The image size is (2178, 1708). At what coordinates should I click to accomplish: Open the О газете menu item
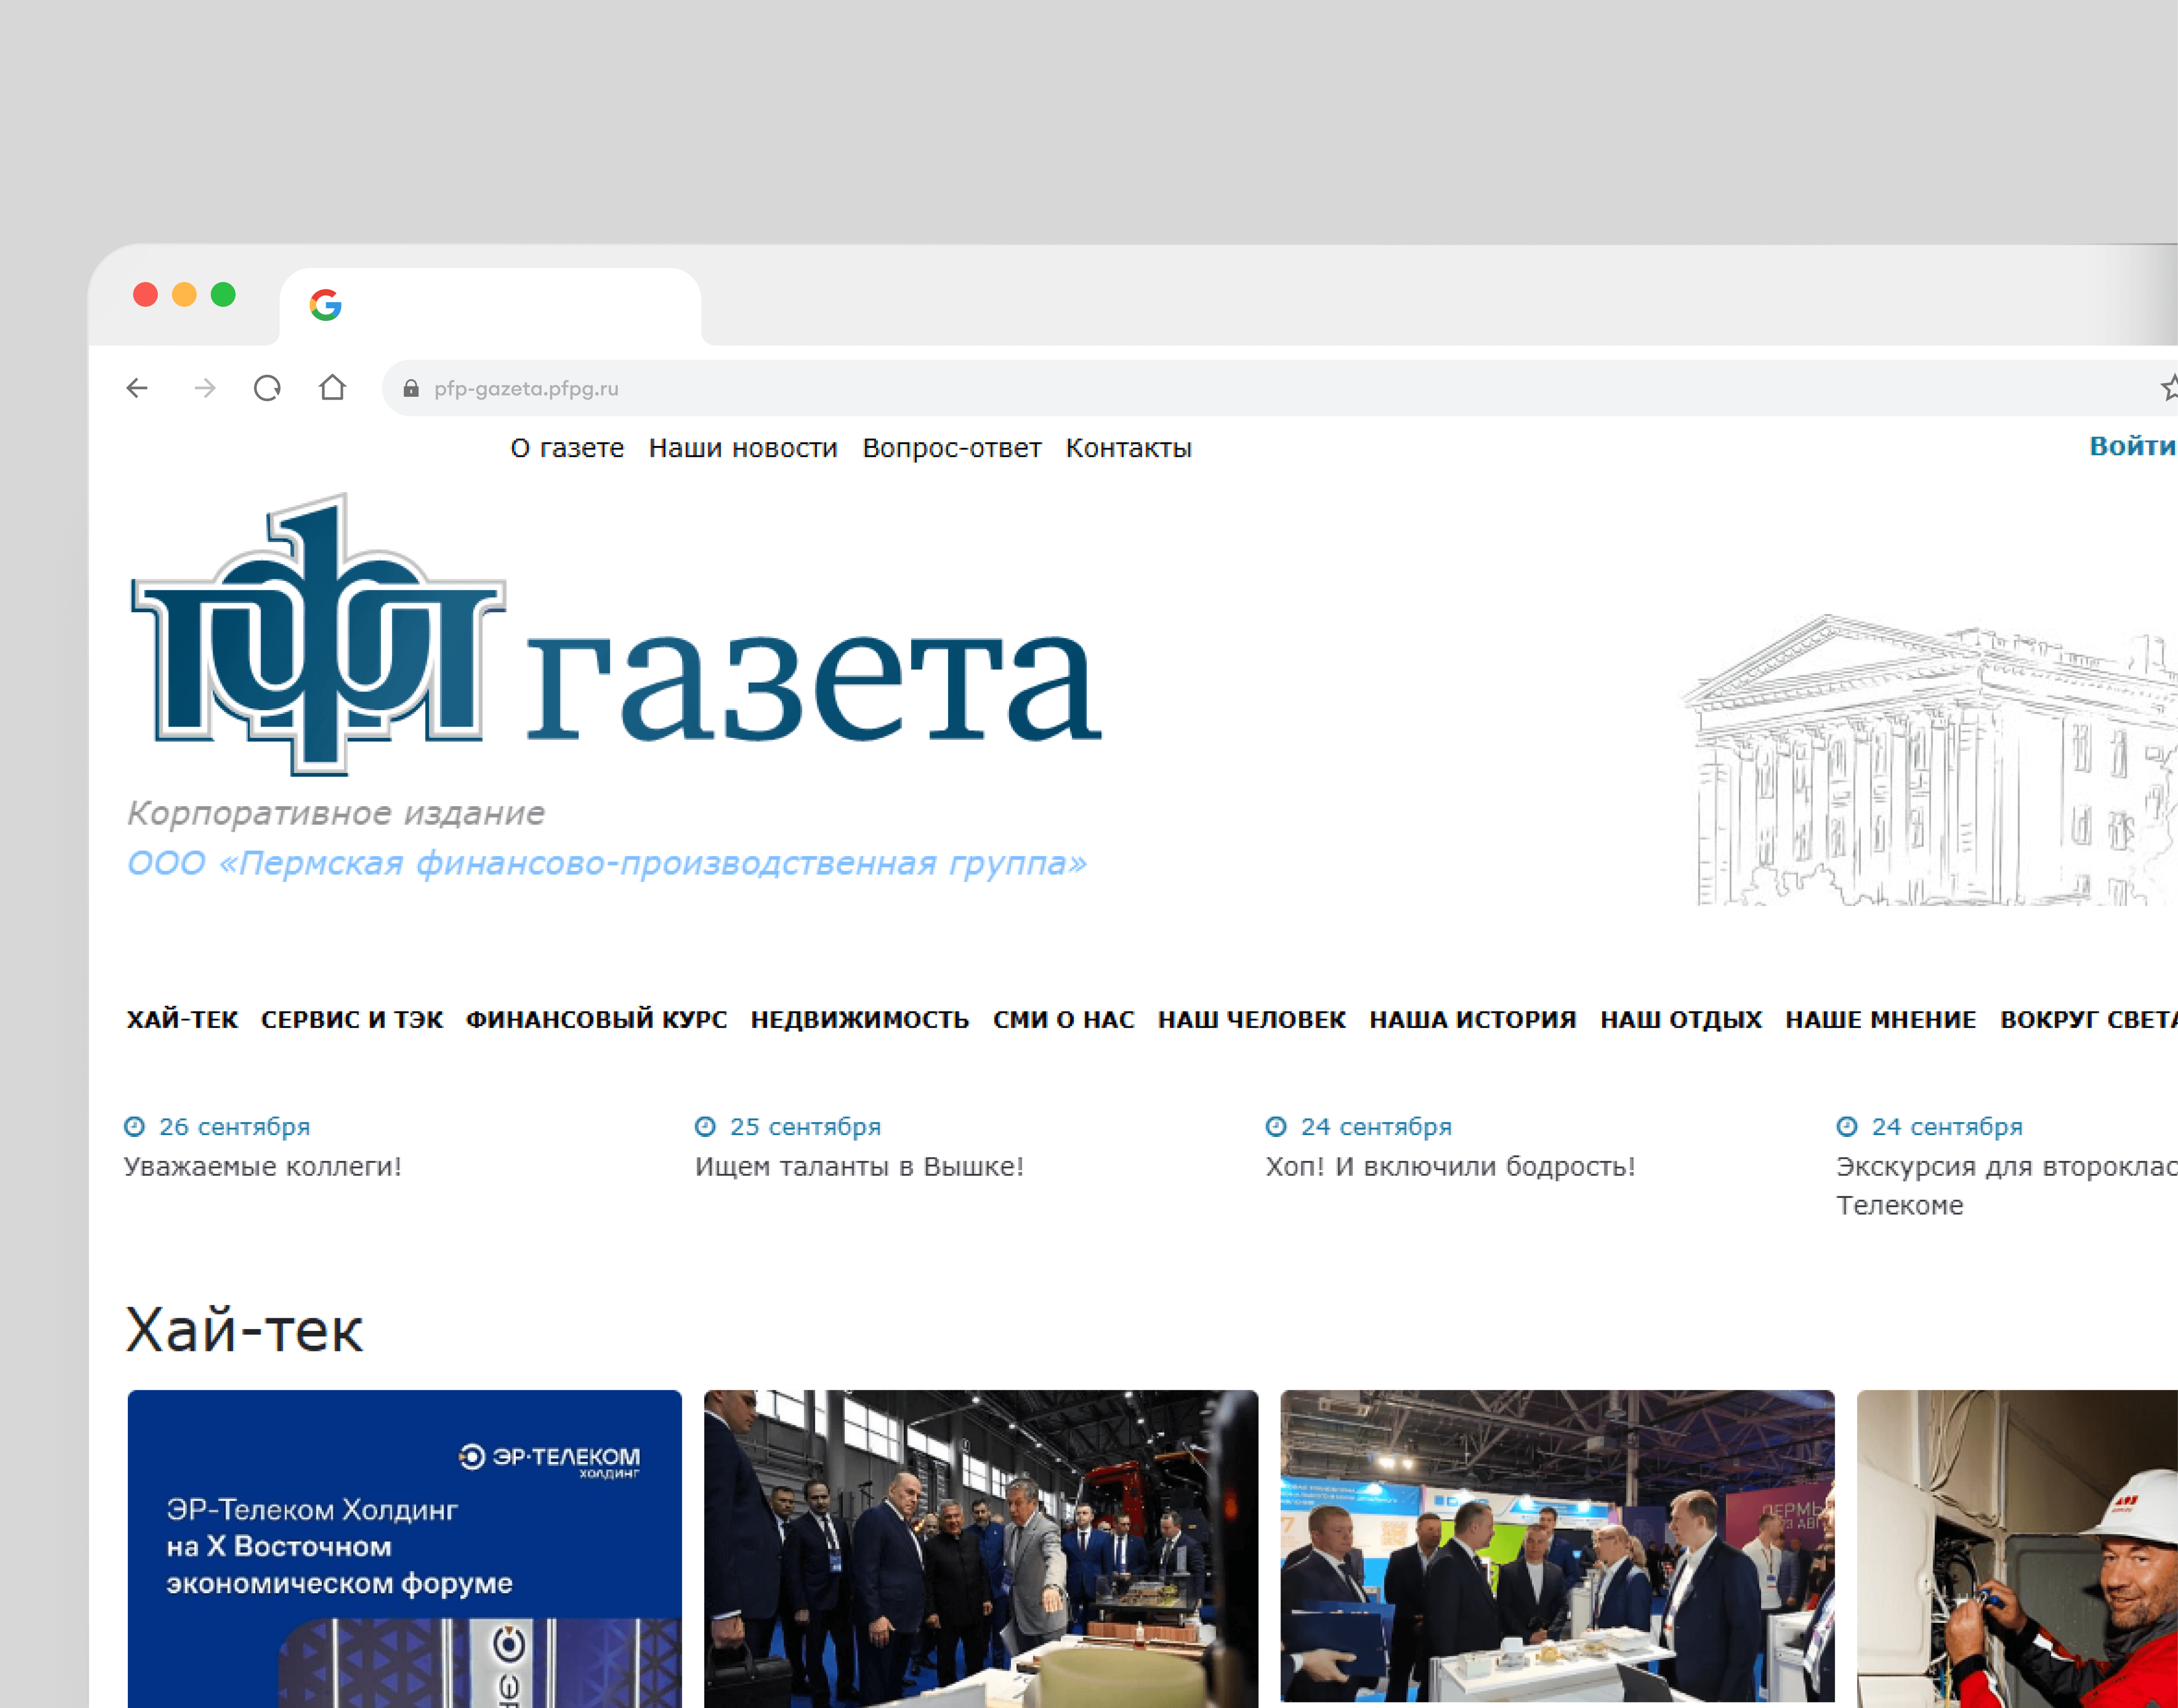[567, 448]
